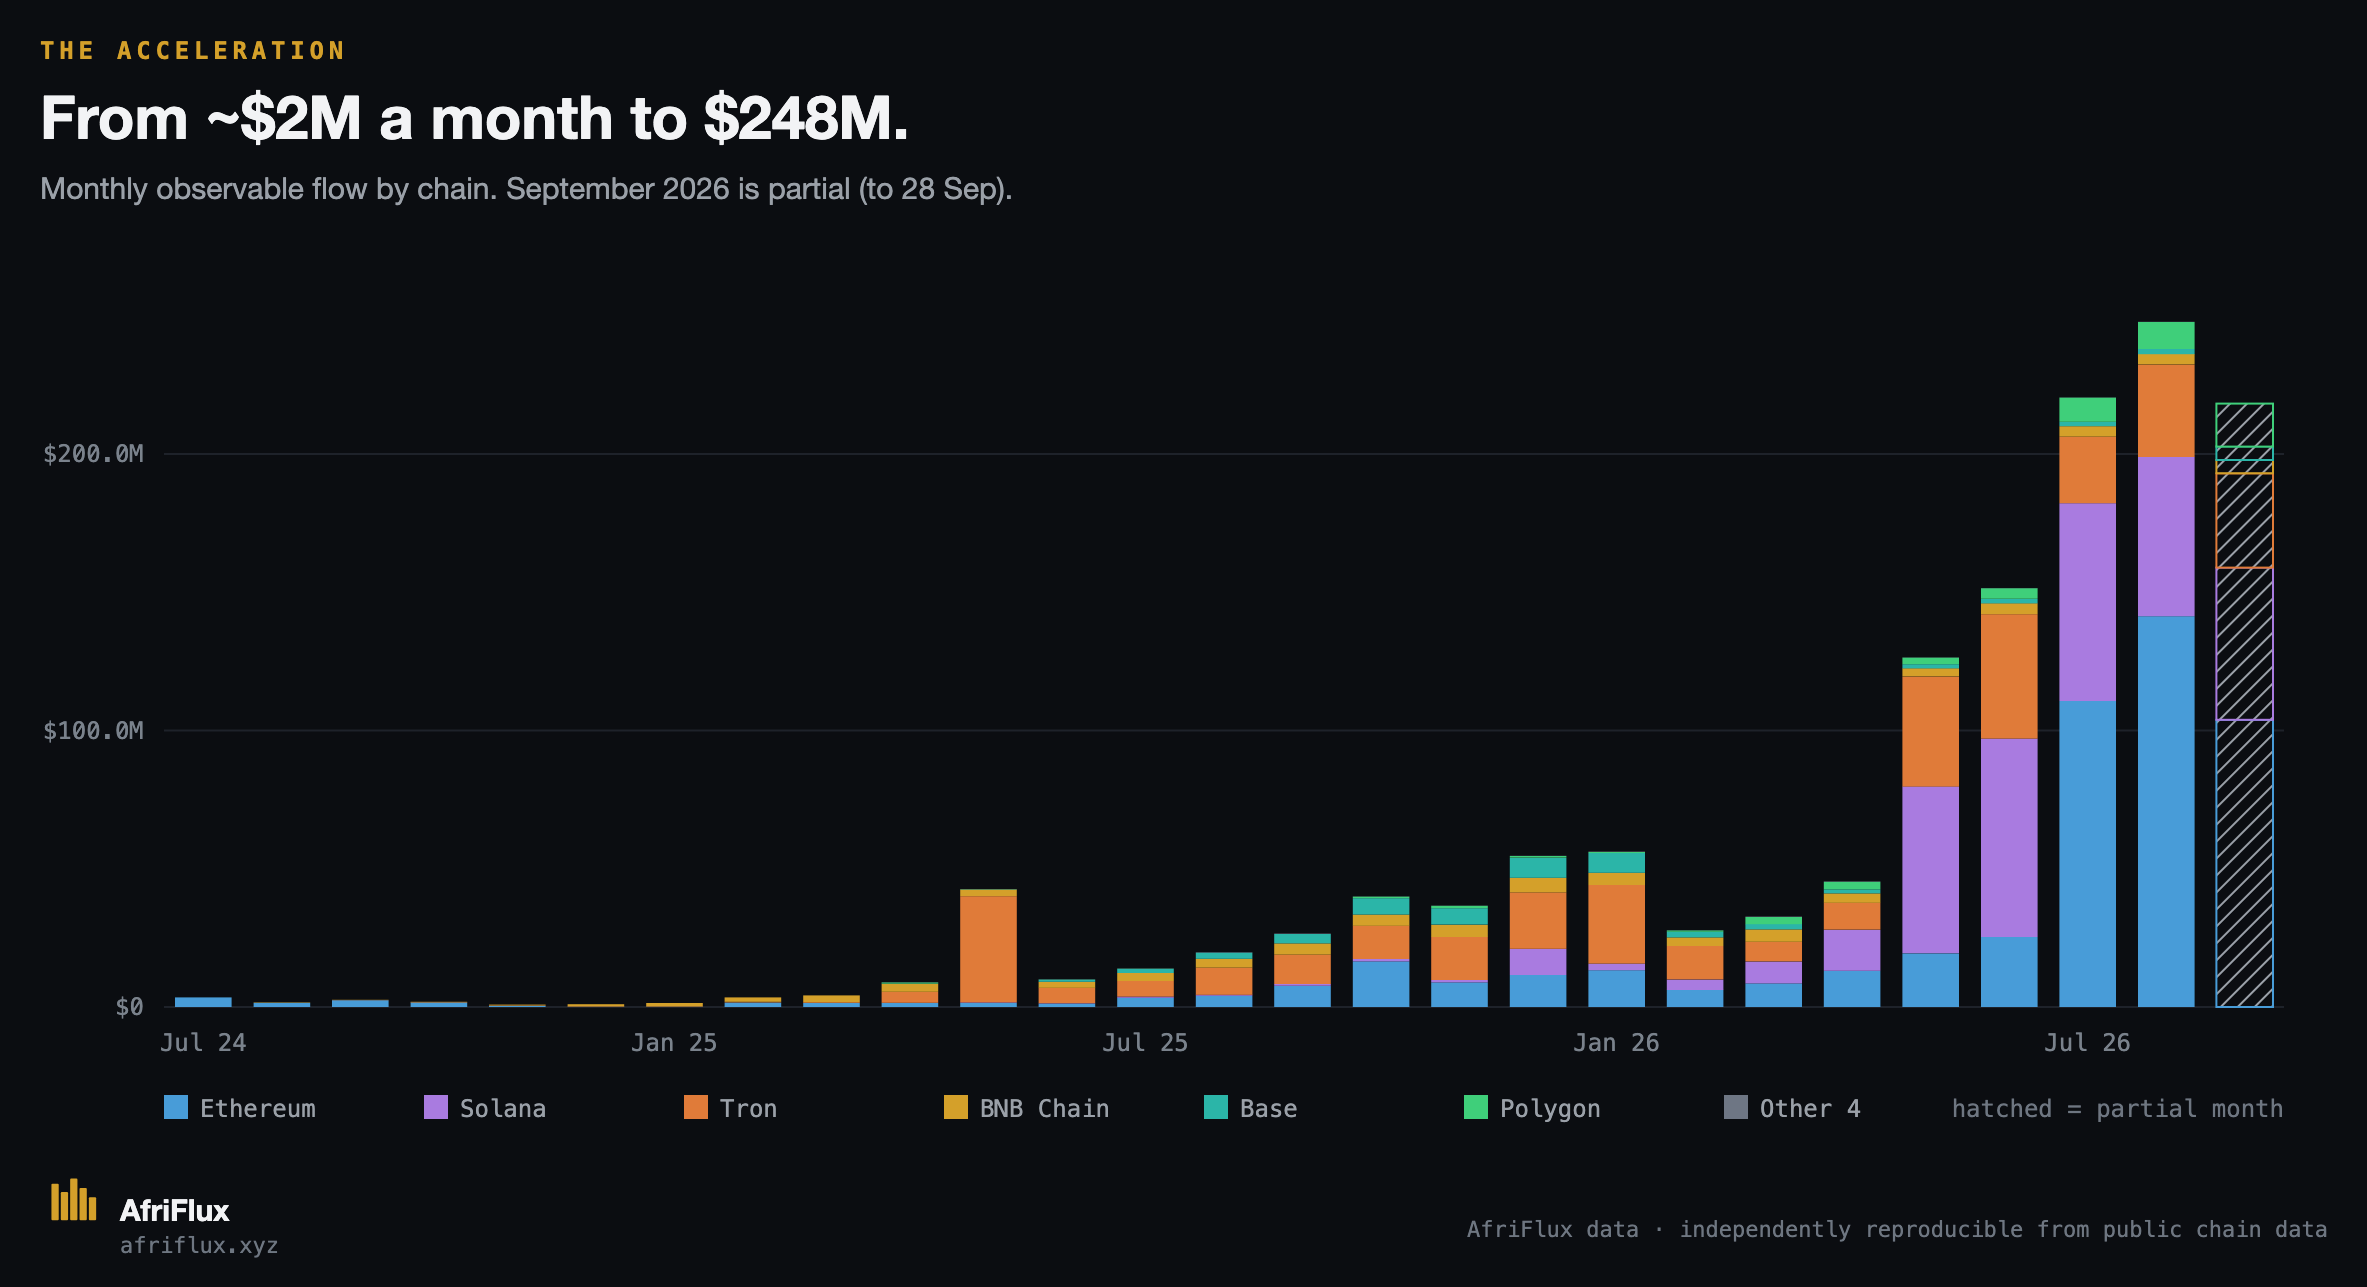Select the Base legend label
The height and width of the screenshot is (1287, 2367).
point(1269,1108)
